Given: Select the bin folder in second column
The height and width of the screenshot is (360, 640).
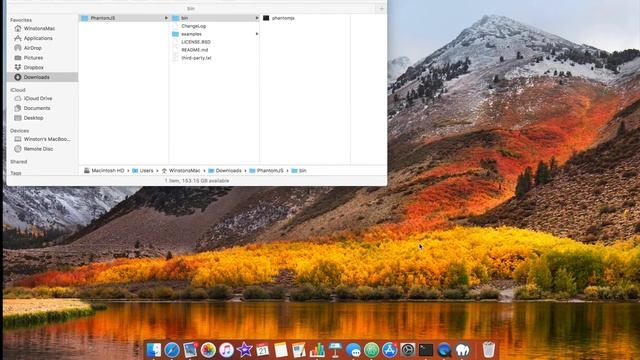Looking at the screenshot, I should pos(215,18).
